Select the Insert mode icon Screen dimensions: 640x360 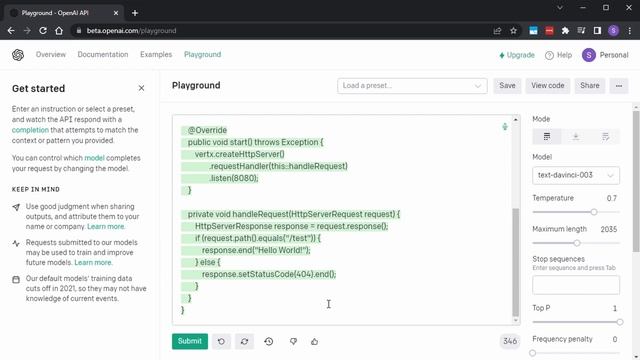(576, 136)
